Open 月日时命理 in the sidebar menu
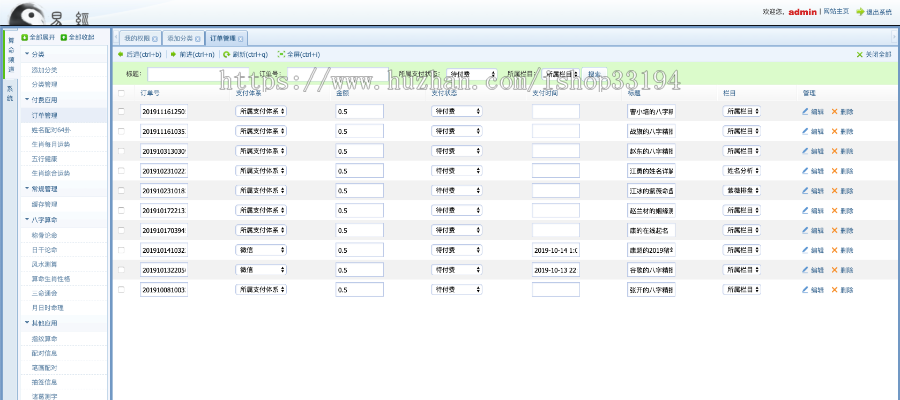The image size is (900, 400). pos(47,308)
